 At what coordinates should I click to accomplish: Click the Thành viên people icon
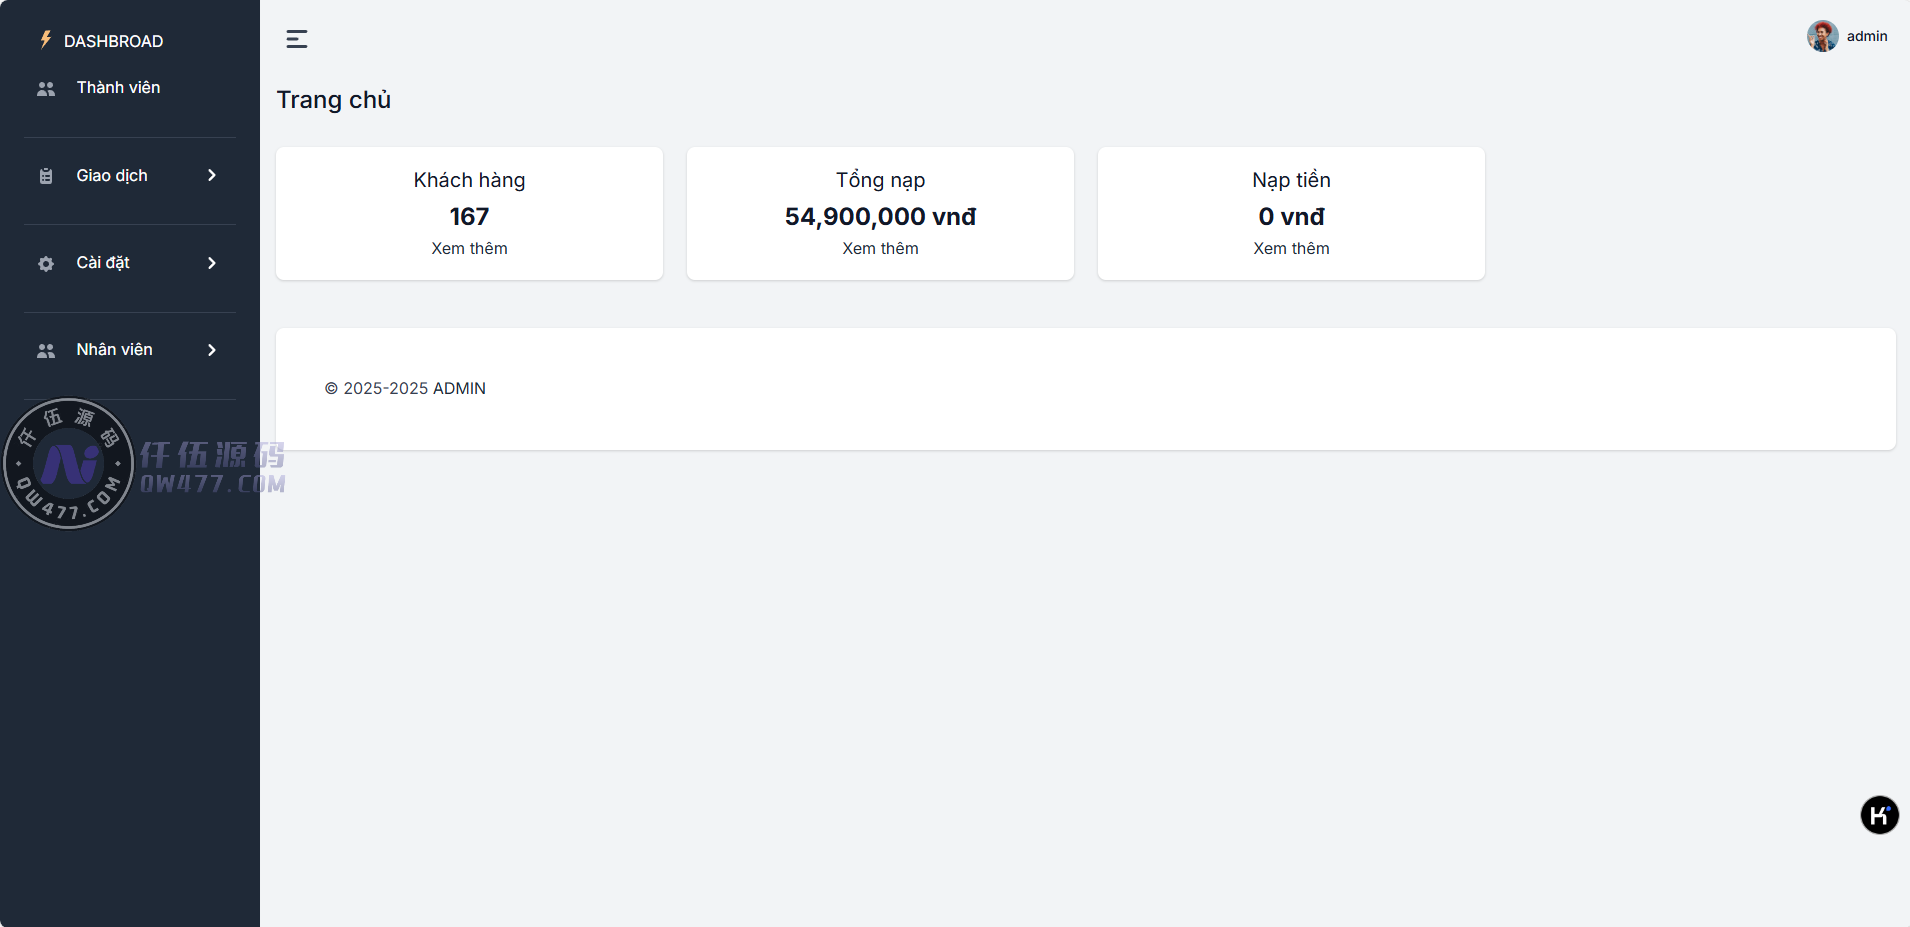tap(46, 89)
